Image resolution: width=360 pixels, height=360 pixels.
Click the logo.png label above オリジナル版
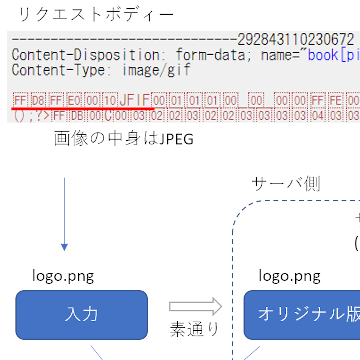point(290,276)
